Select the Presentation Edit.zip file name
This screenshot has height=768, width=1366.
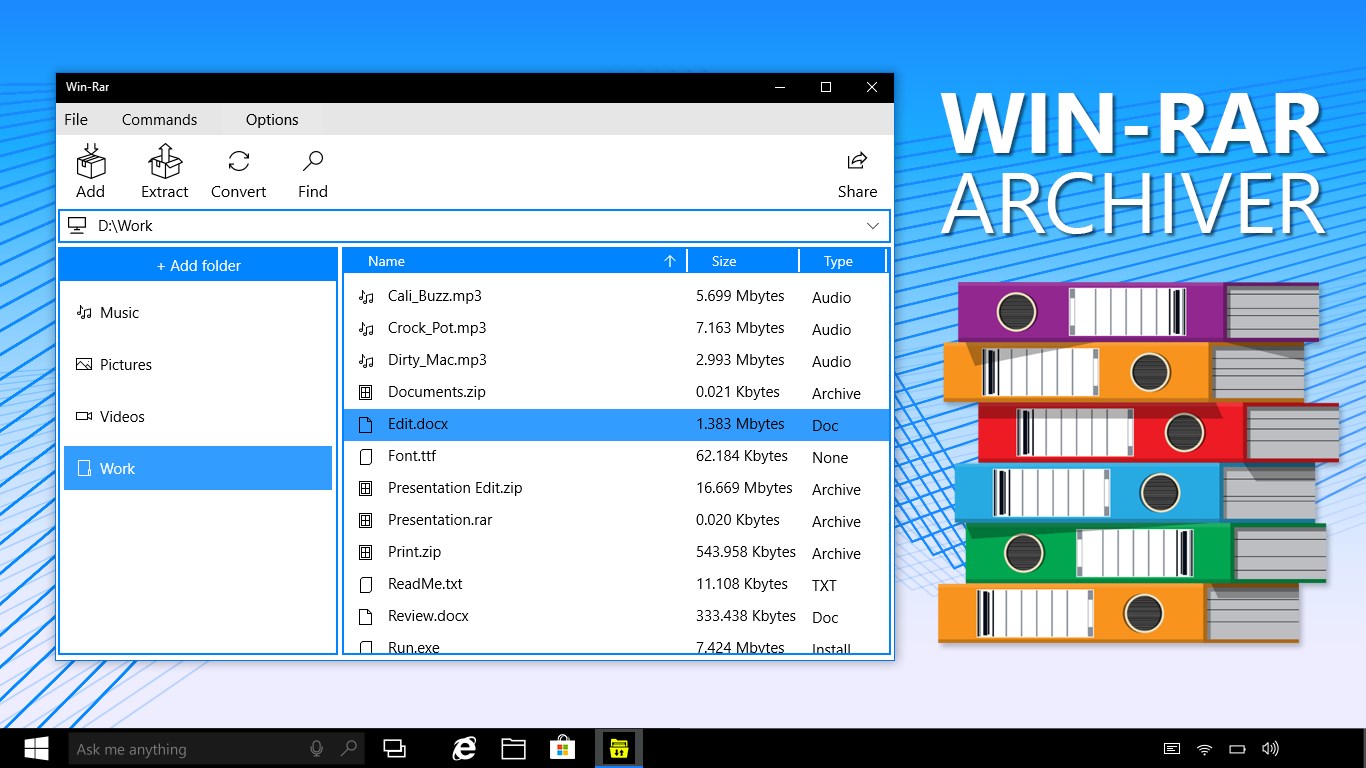455,488
